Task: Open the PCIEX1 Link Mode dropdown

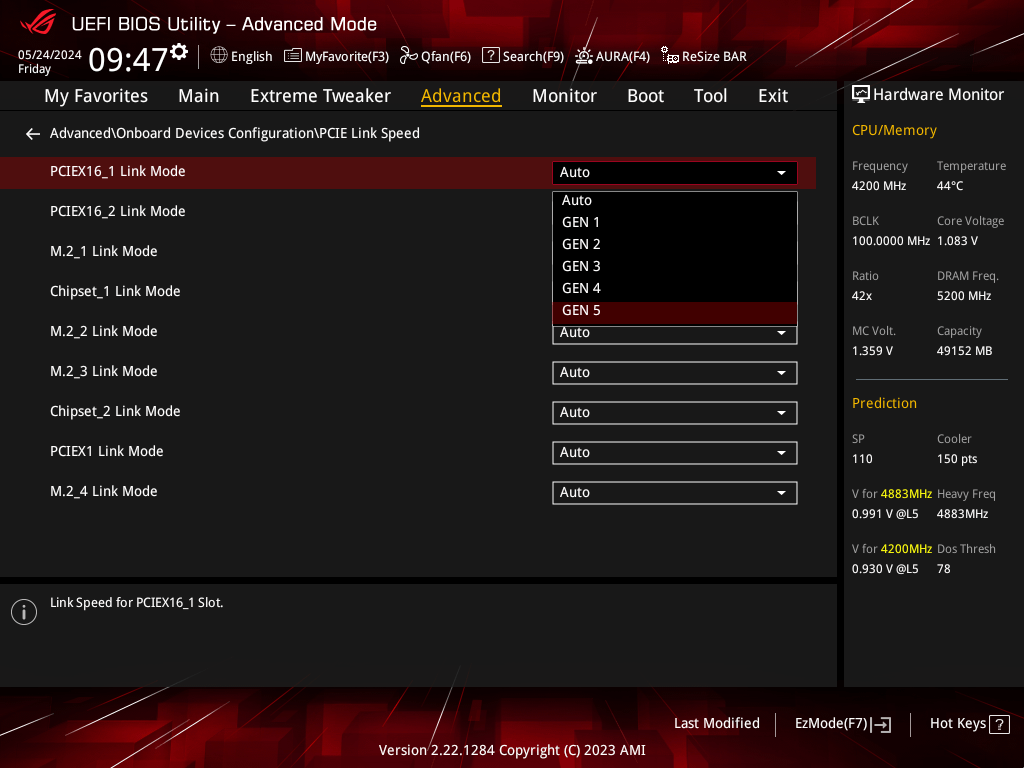Action: pyautogui.click(x=675, y=453)
